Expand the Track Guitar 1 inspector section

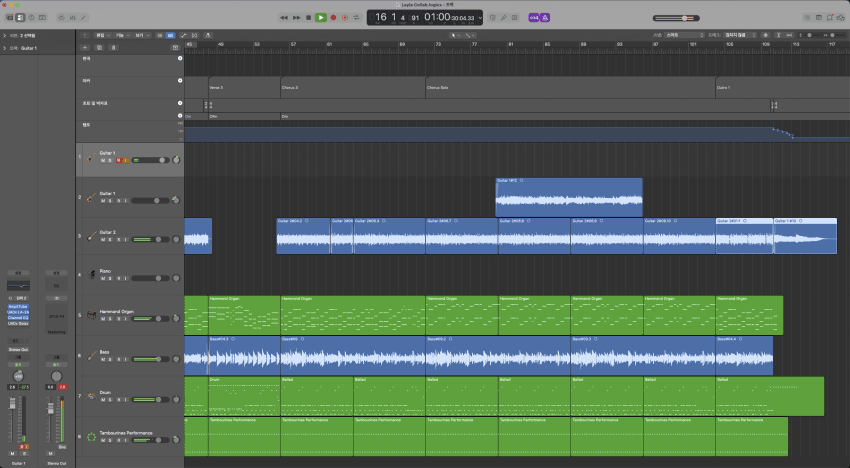click(x=4, y=46)
